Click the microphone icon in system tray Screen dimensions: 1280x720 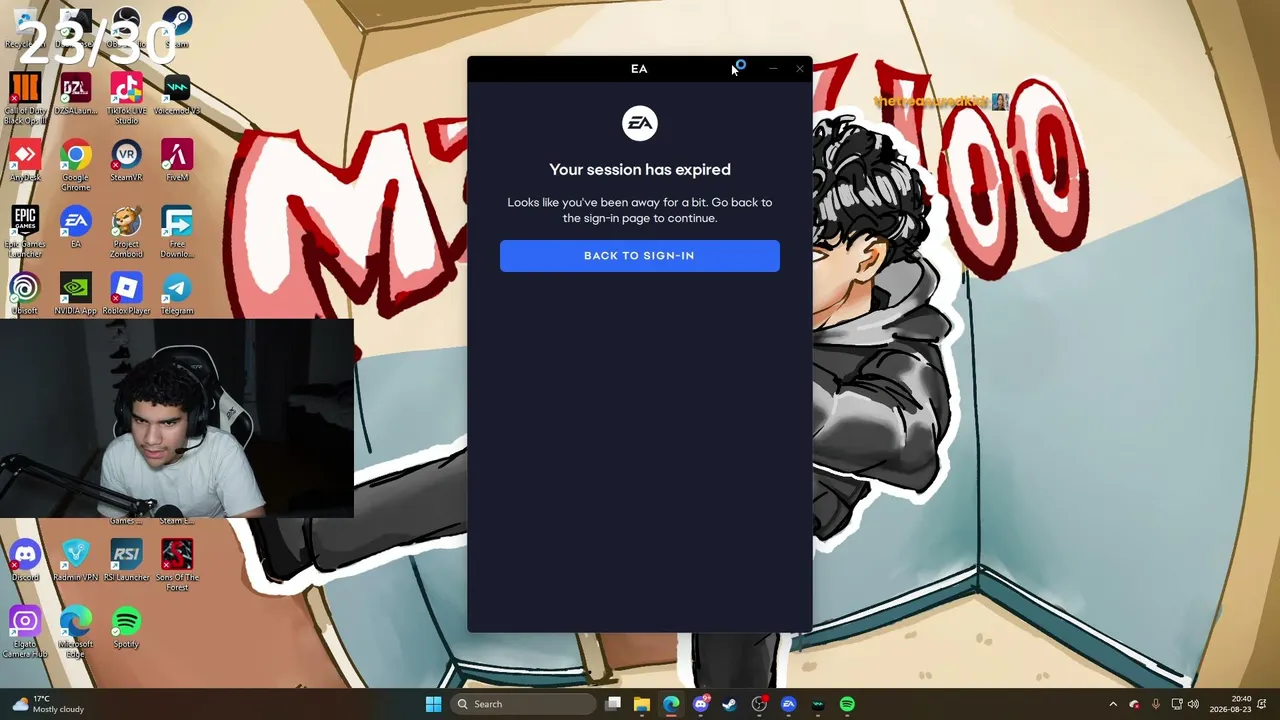tap(1156, 704)
